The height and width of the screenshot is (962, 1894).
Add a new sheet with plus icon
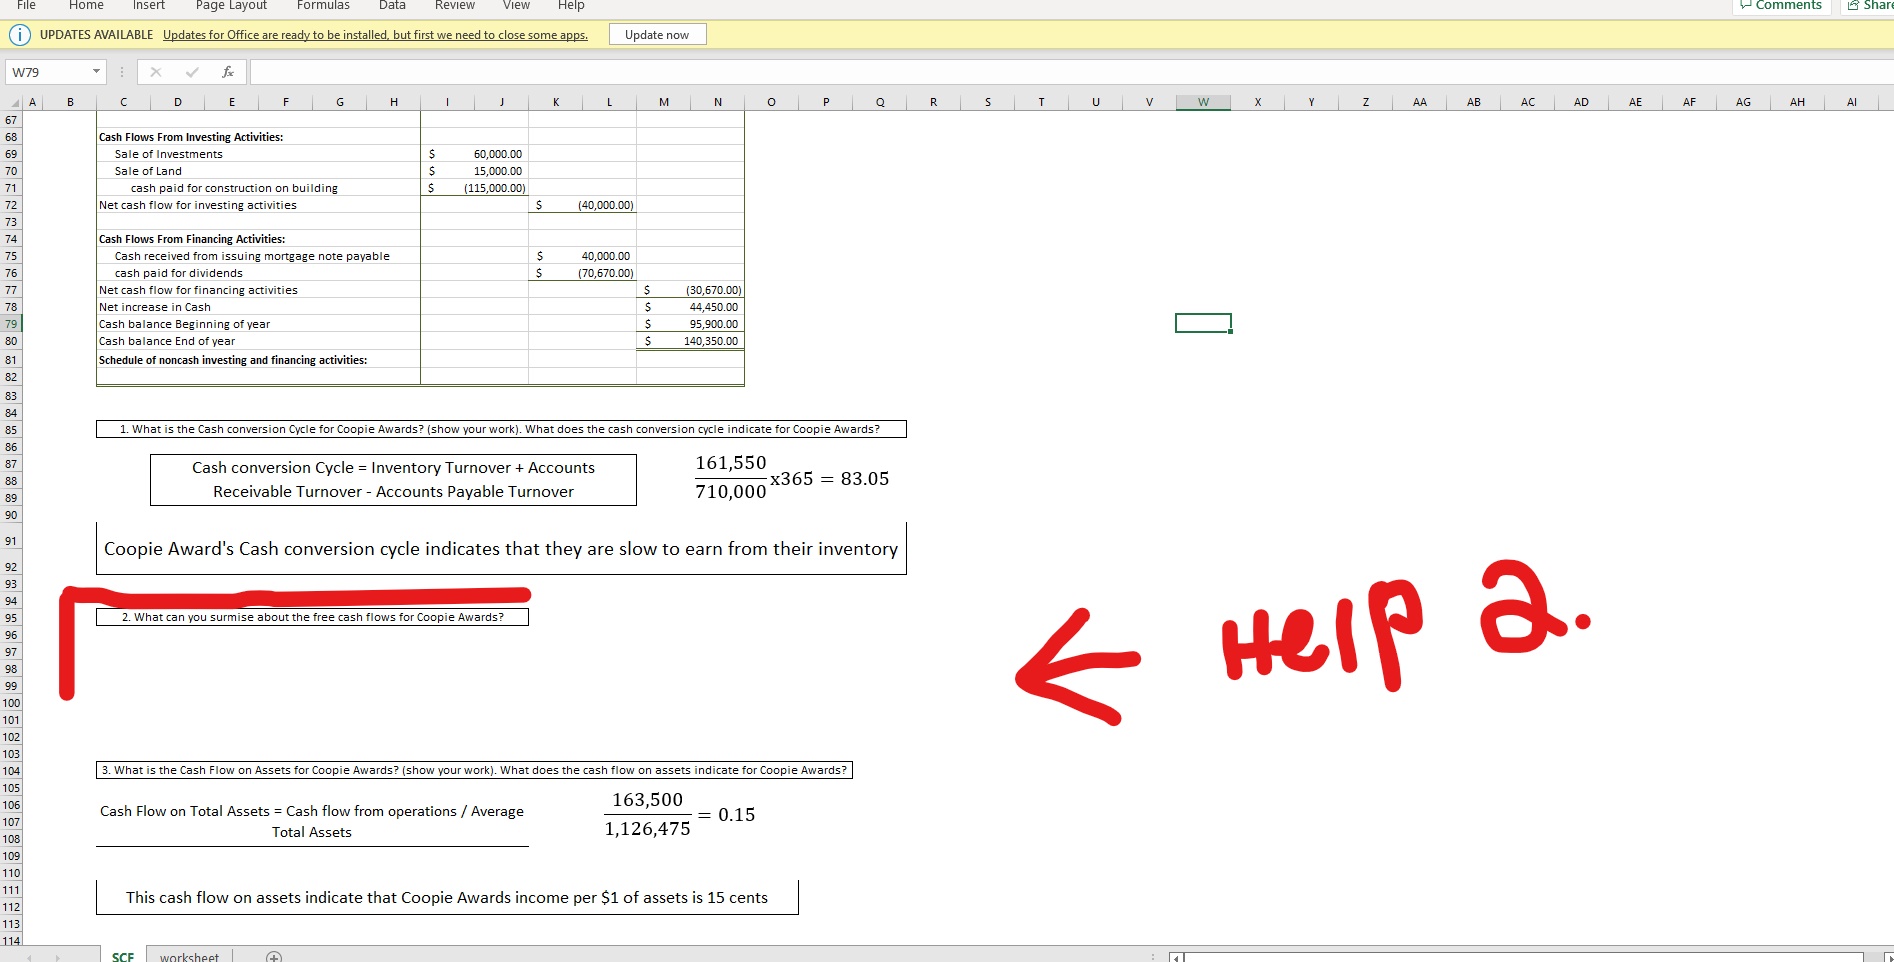[x=274, y=956]
